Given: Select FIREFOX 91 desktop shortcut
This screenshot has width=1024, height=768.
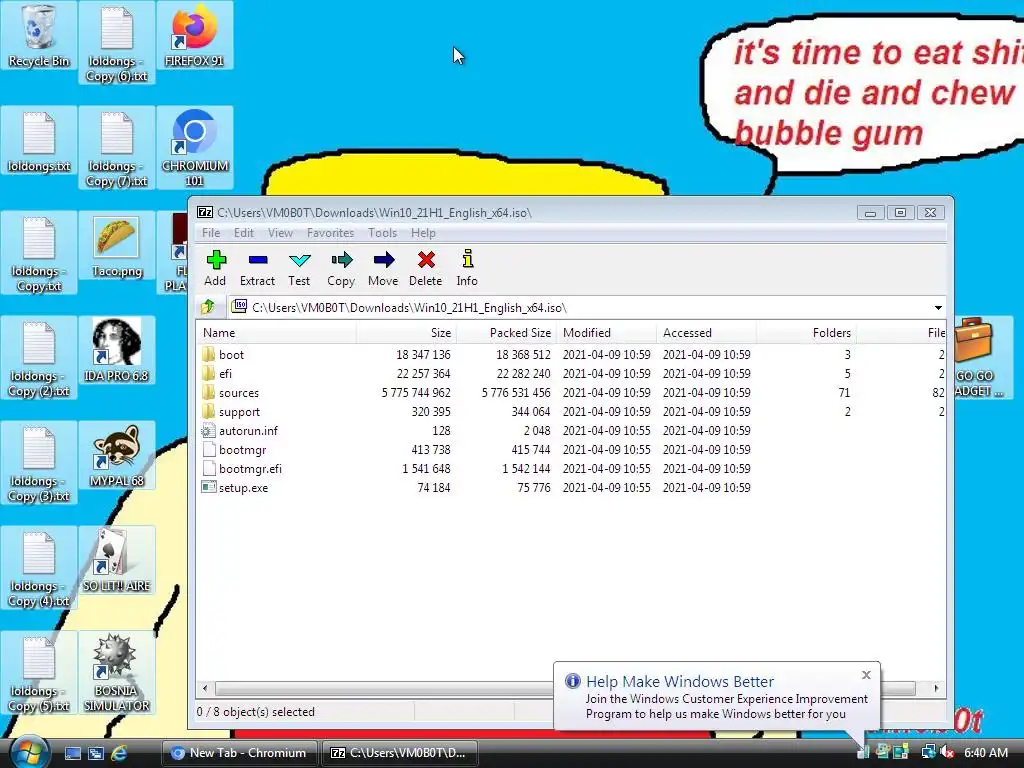Looking at the screenshot, I should click(x=194, y=36).
